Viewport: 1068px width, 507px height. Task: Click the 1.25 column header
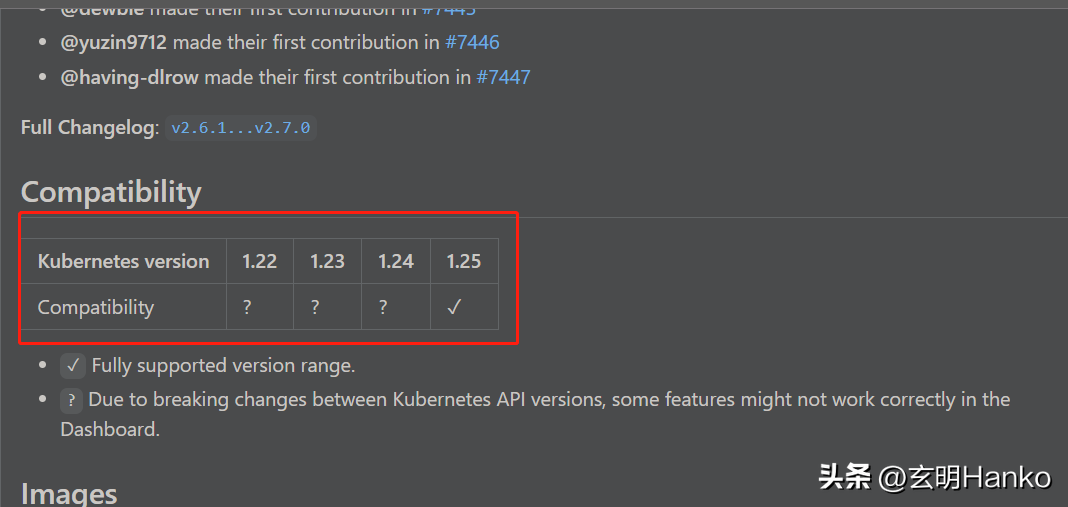click(x=464, y=261)
